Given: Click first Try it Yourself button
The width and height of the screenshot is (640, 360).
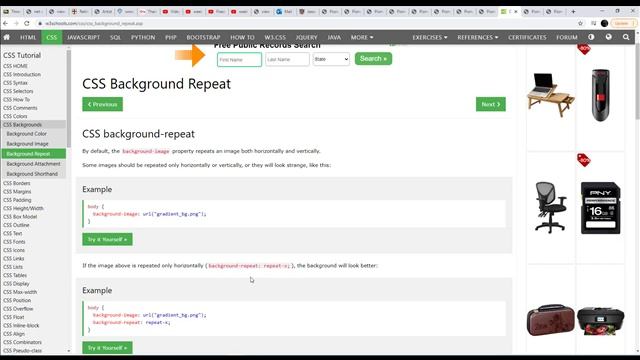Looking at the screenshot, I should pos(107,240).
